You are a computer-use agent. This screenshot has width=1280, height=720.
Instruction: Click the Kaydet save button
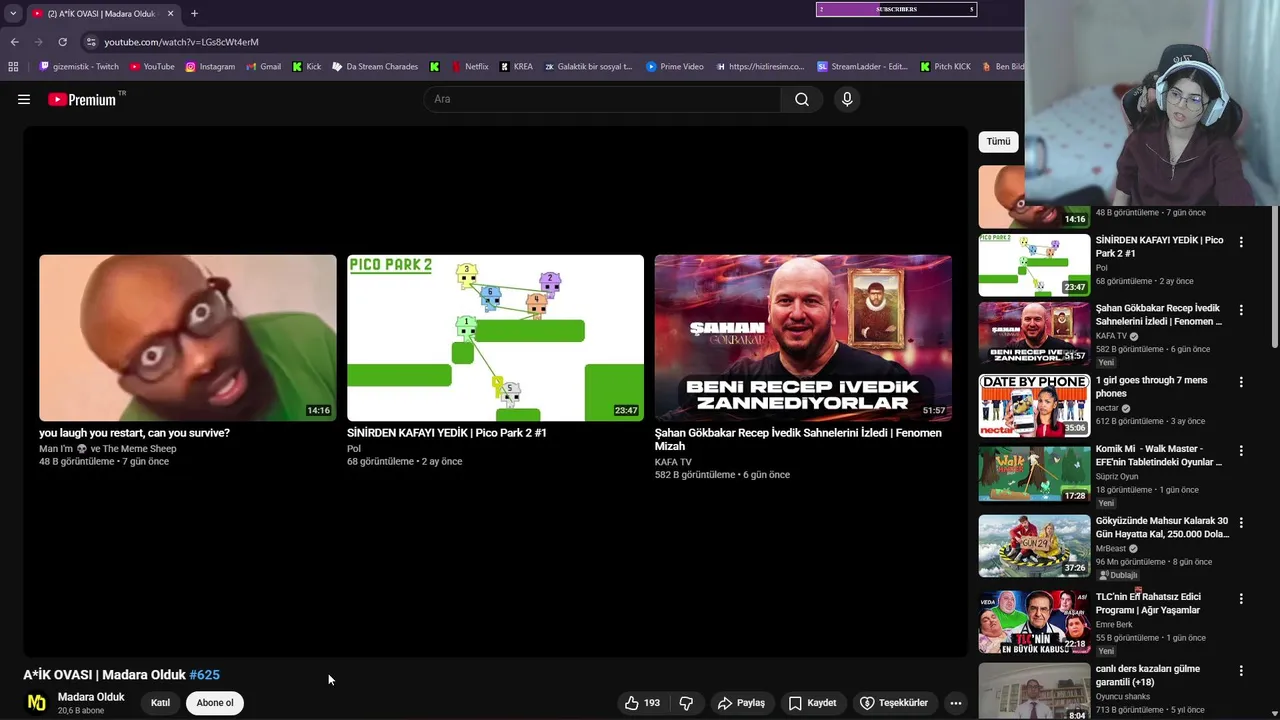pyautogui.click(x=812, y=703)
